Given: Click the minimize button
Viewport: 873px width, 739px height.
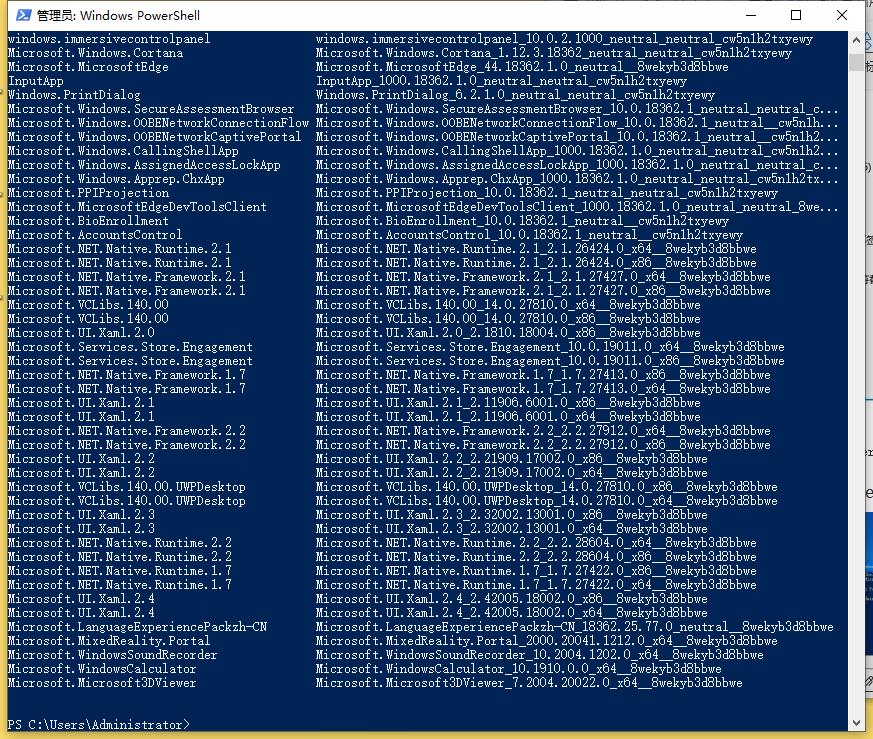Looking at the screenshot, I should 751,15.
